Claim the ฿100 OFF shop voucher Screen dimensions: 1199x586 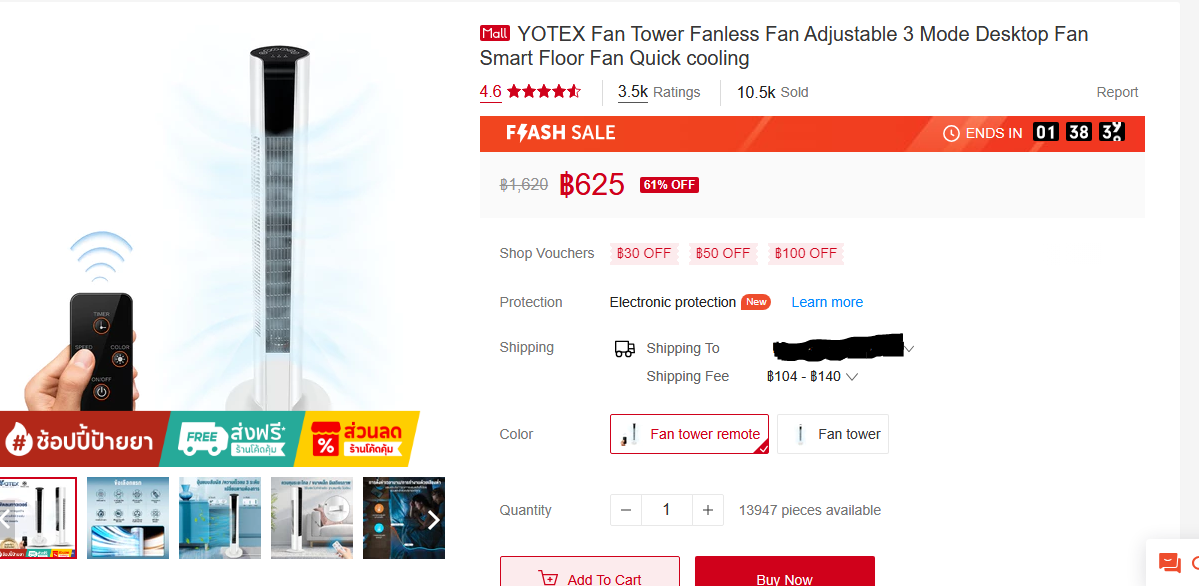(x=806, y=253)
